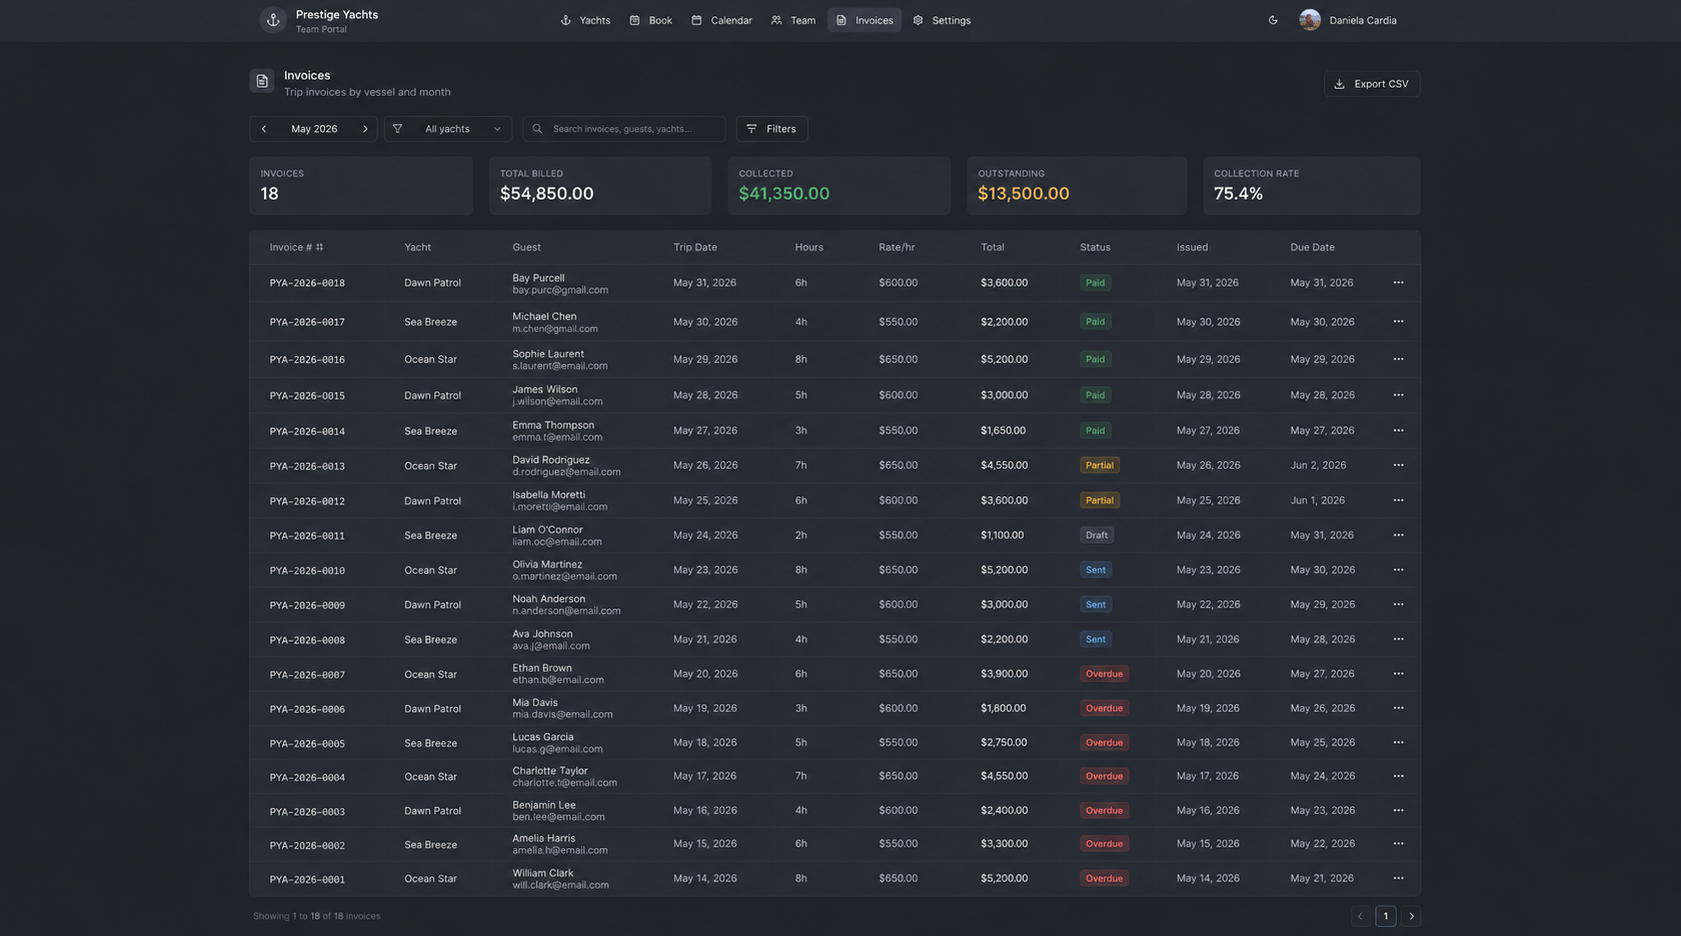Screen dimensions: 1681x936
Task: Click Sent status for Olivia Martinez
Action: (1096, 570)
